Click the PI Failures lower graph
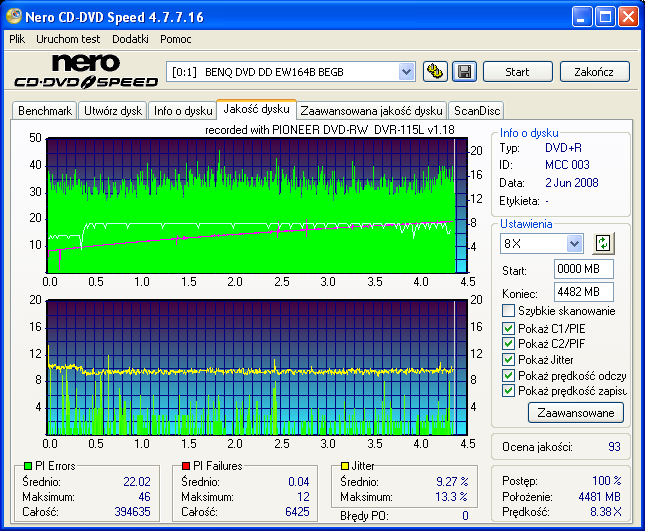The width and height of the screenshot is (645, 531). pos(257,367)
